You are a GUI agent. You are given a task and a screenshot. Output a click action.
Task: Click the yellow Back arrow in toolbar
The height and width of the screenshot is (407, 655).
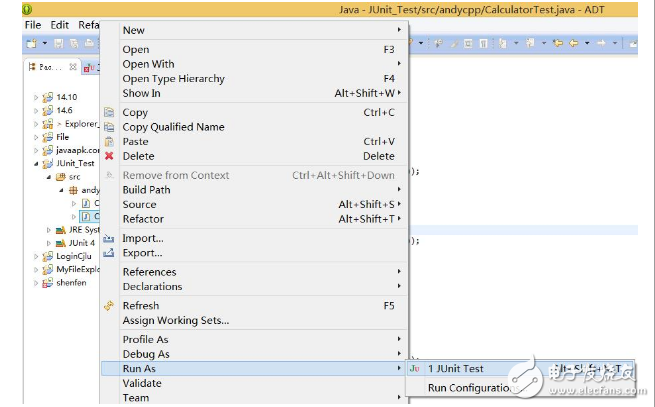[x=574, y=43]
